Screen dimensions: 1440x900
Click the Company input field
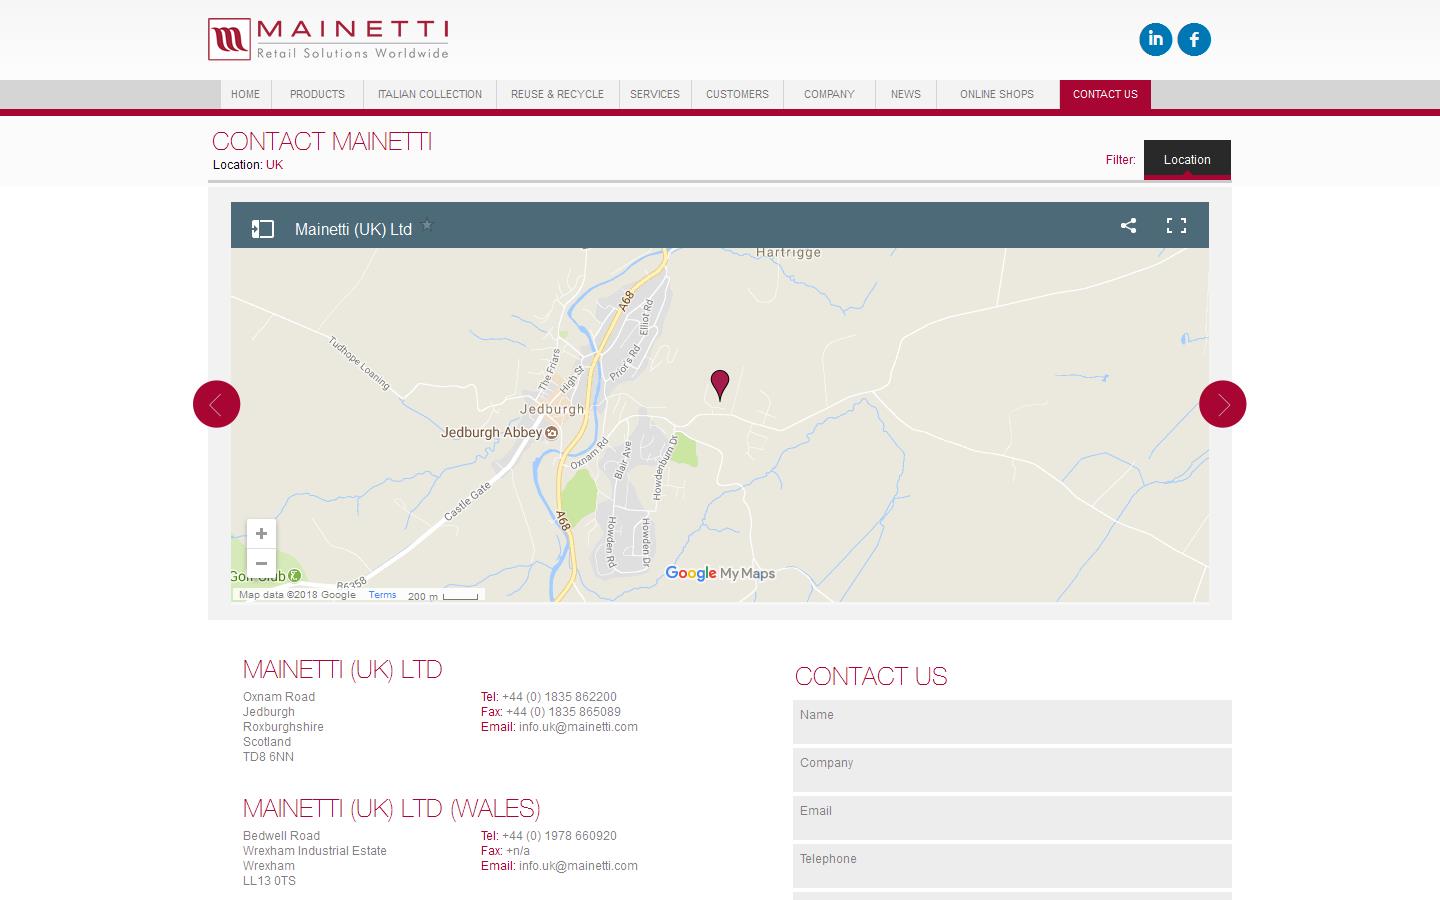pyautogui.click(x=1012, y=770)
